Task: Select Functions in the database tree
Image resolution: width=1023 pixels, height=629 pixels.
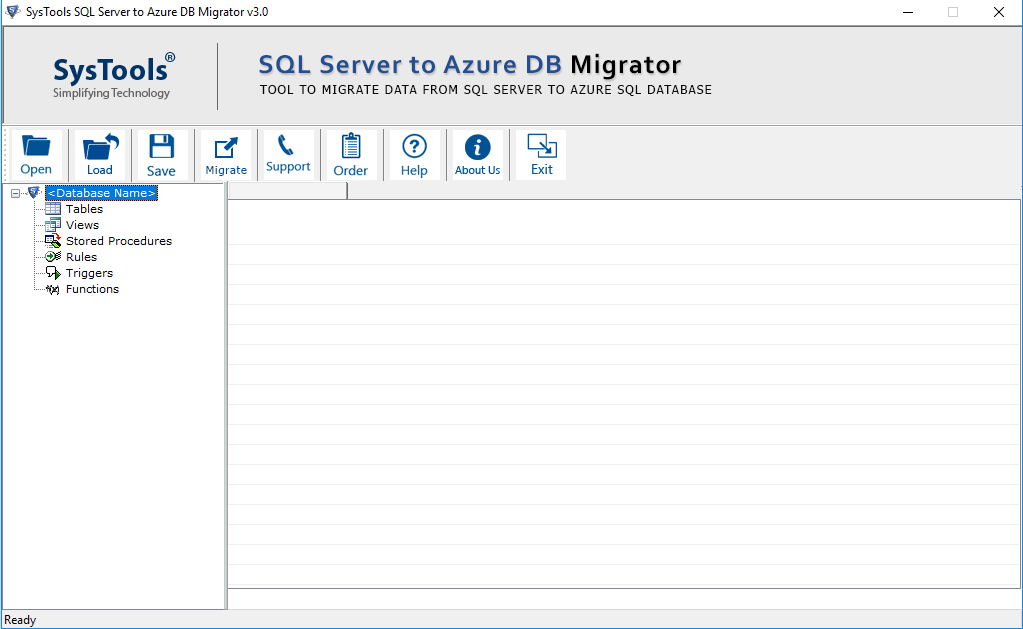Action: (x=92, y=289)
